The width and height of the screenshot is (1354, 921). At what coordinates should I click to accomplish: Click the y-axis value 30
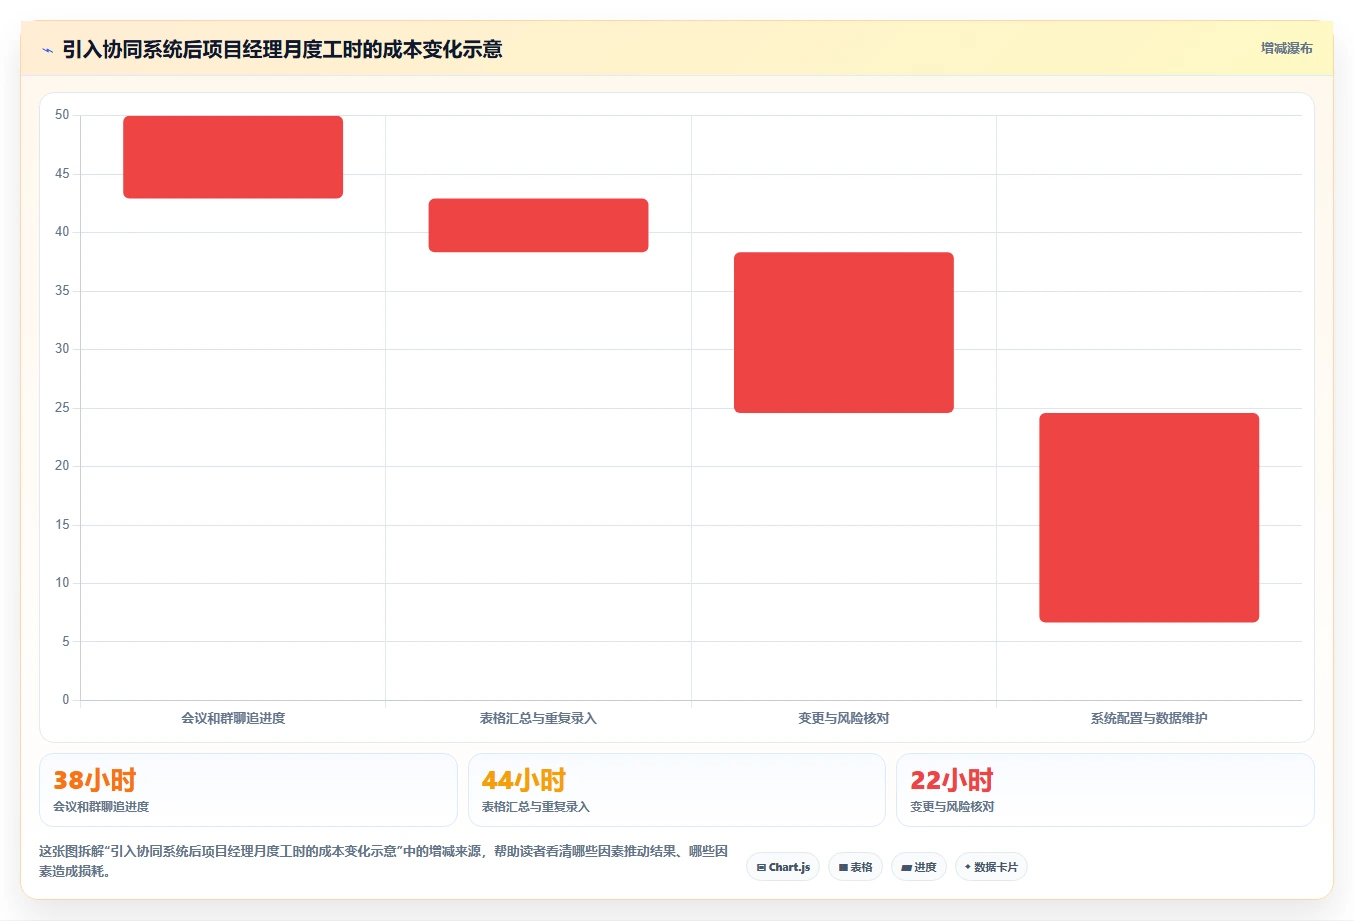[62, 349]
